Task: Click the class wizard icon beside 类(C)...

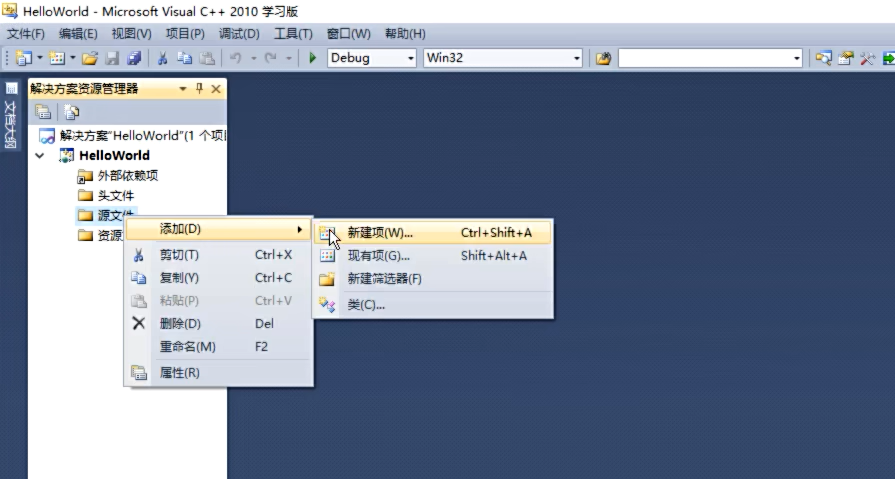Action: (x=327, y=304)
